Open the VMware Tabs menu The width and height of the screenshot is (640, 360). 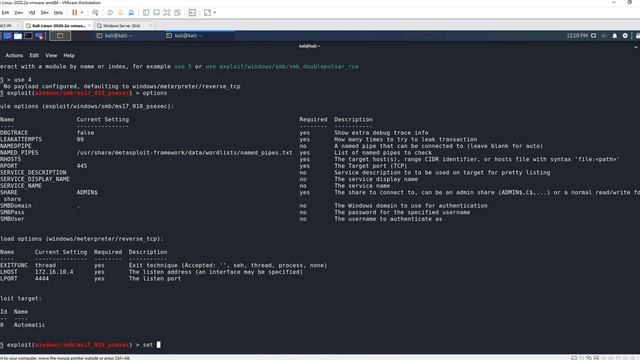(x=45, y=13)
